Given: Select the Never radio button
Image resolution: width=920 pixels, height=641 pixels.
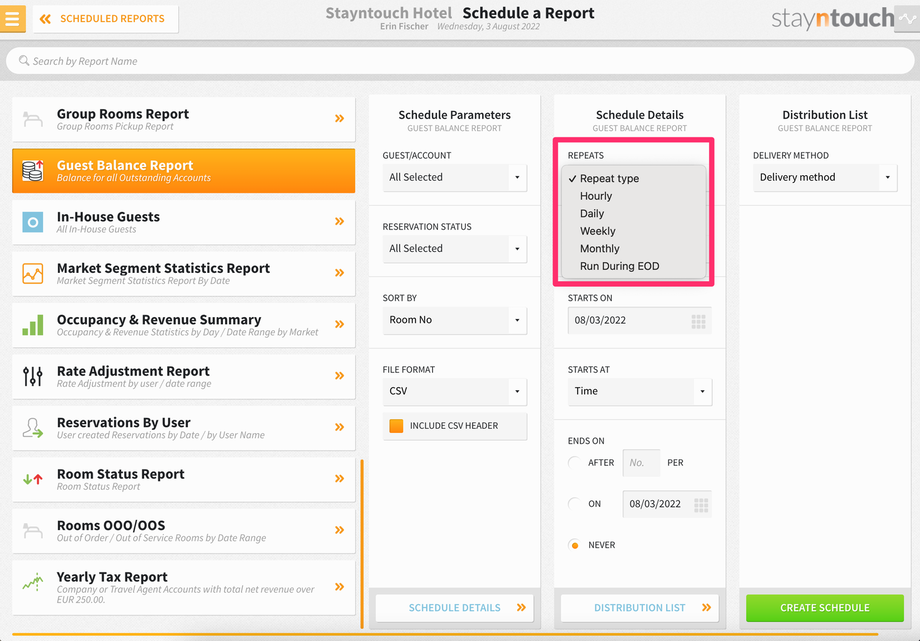Looking at the screenshot, I should (x=574, y=545).
